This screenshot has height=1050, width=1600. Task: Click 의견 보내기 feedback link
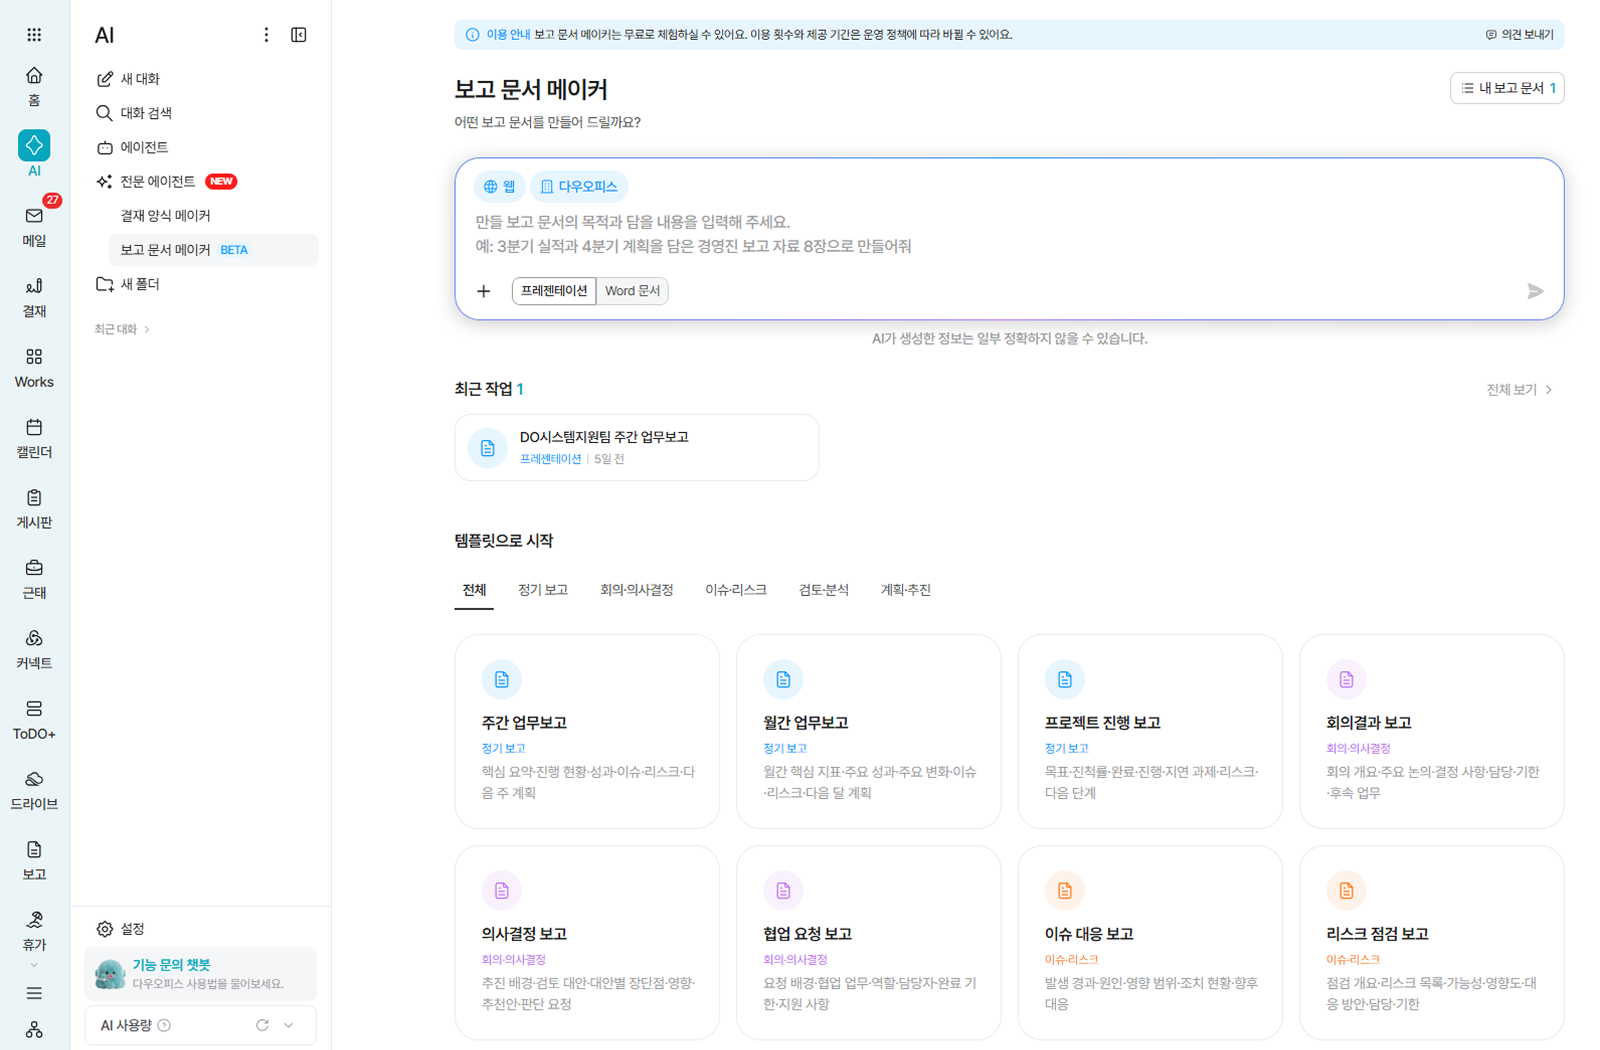[1519, 35]
